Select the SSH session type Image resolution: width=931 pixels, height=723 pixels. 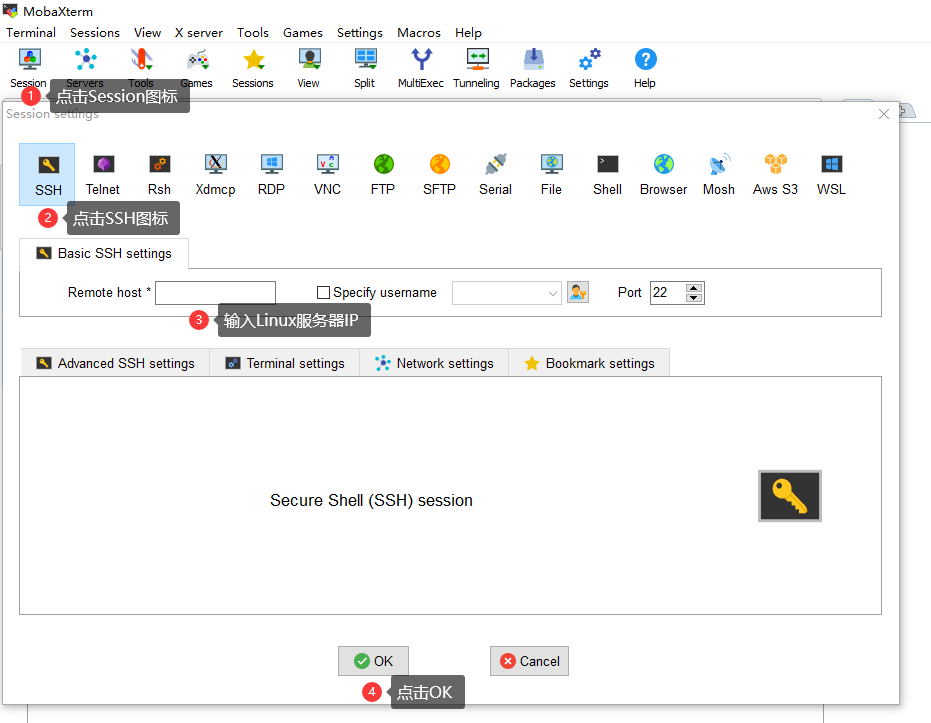tap(48, 175)
